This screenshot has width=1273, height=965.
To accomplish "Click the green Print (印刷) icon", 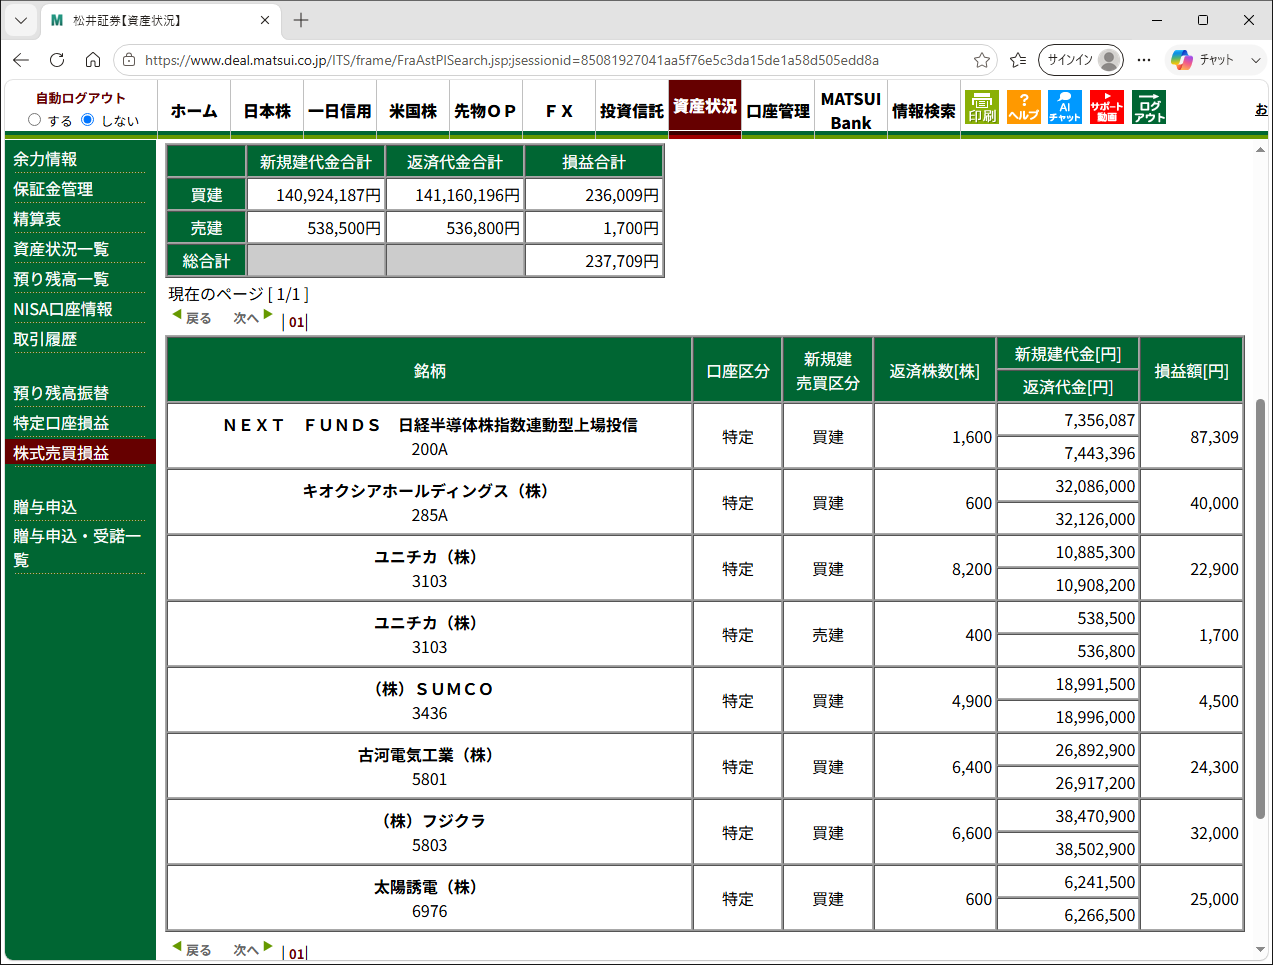I will coord(982,107).
